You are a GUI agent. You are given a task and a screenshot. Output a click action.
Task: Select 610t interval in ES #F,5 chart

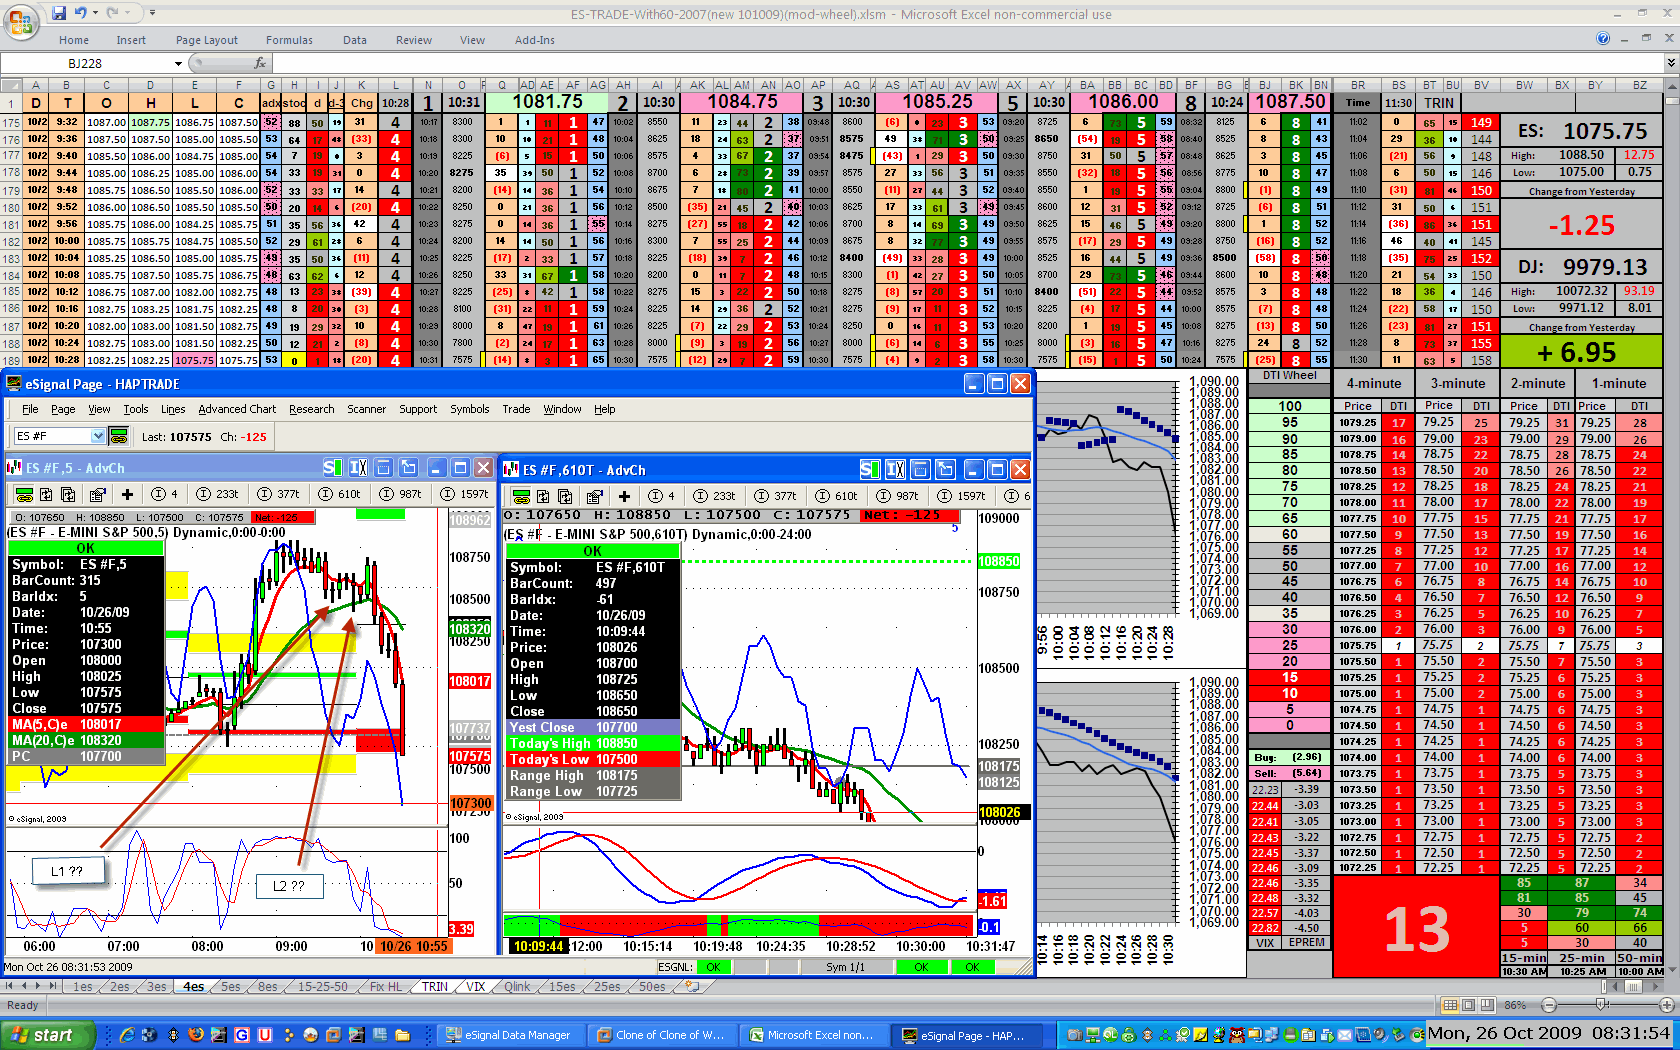click(x=340, y=494)
